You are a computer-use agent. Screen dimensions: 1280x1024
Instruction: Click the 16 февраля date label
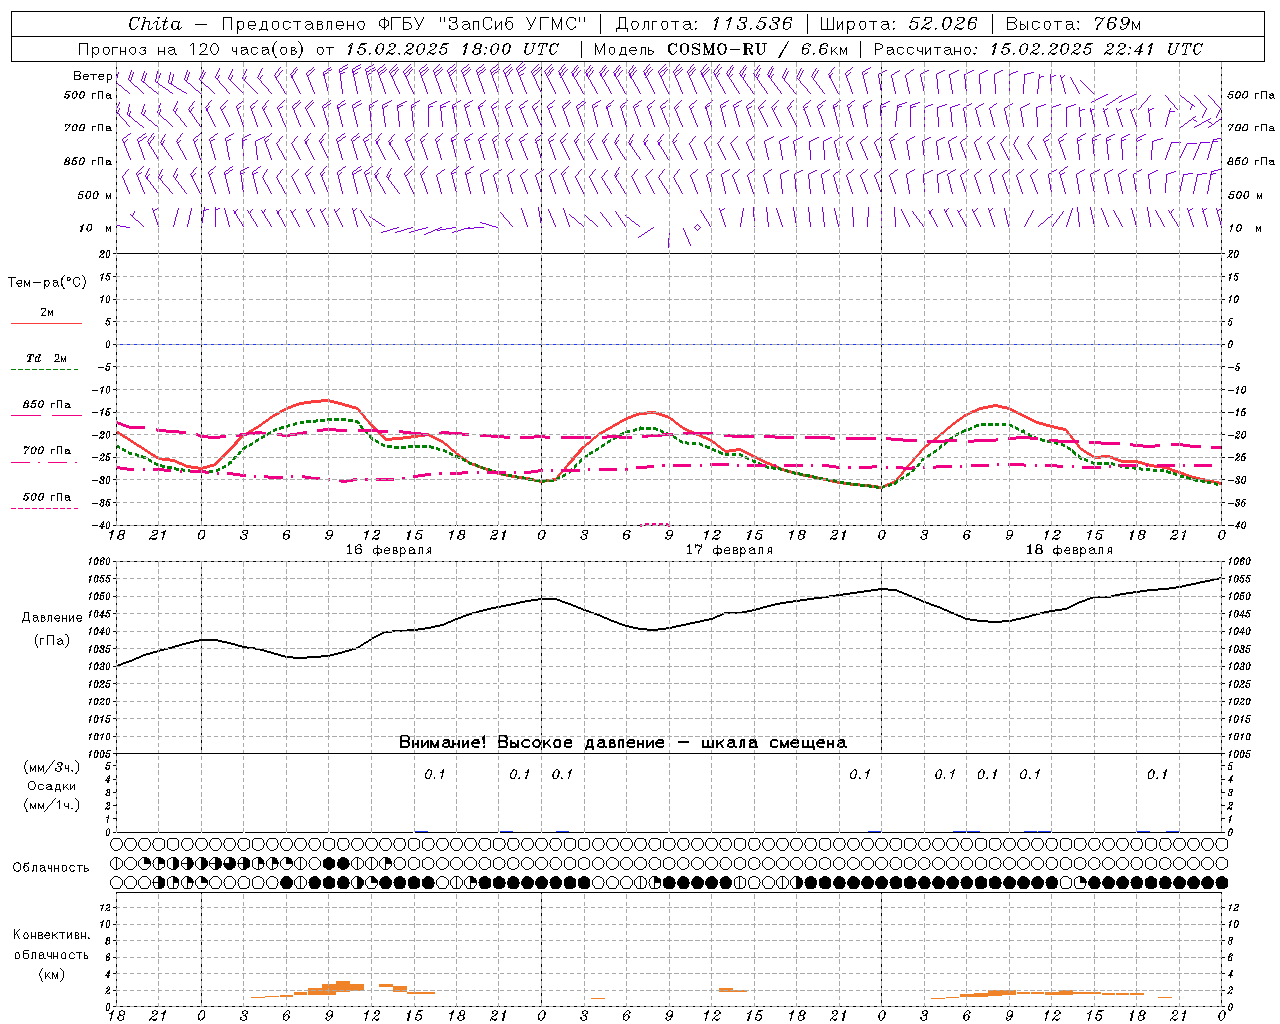click(389, 550)
